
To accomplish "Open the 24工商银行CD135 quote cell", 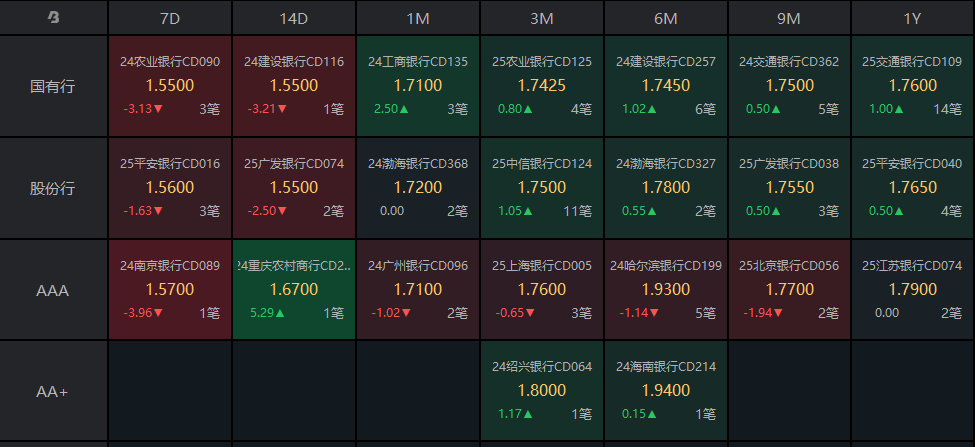I will click(x=418, y=86).
